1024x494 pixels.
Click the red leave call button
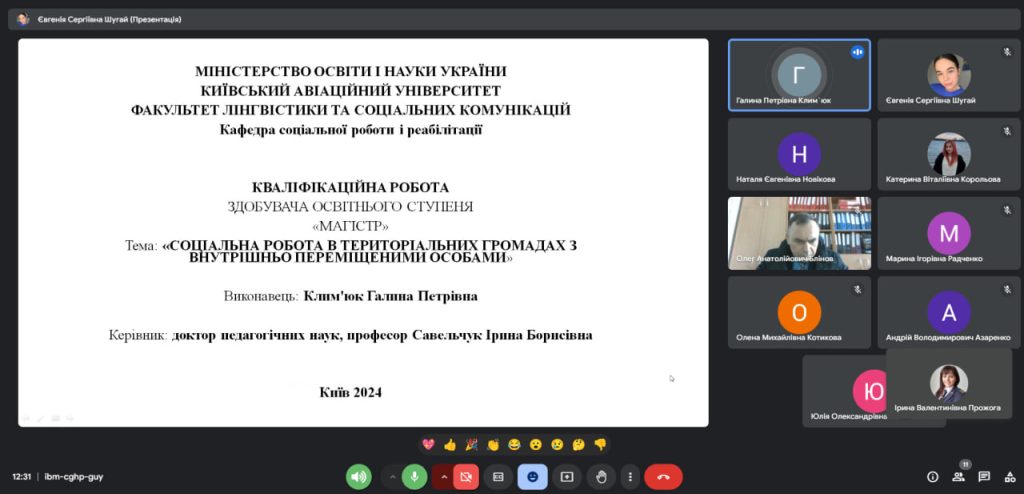(x=663, y=477)
